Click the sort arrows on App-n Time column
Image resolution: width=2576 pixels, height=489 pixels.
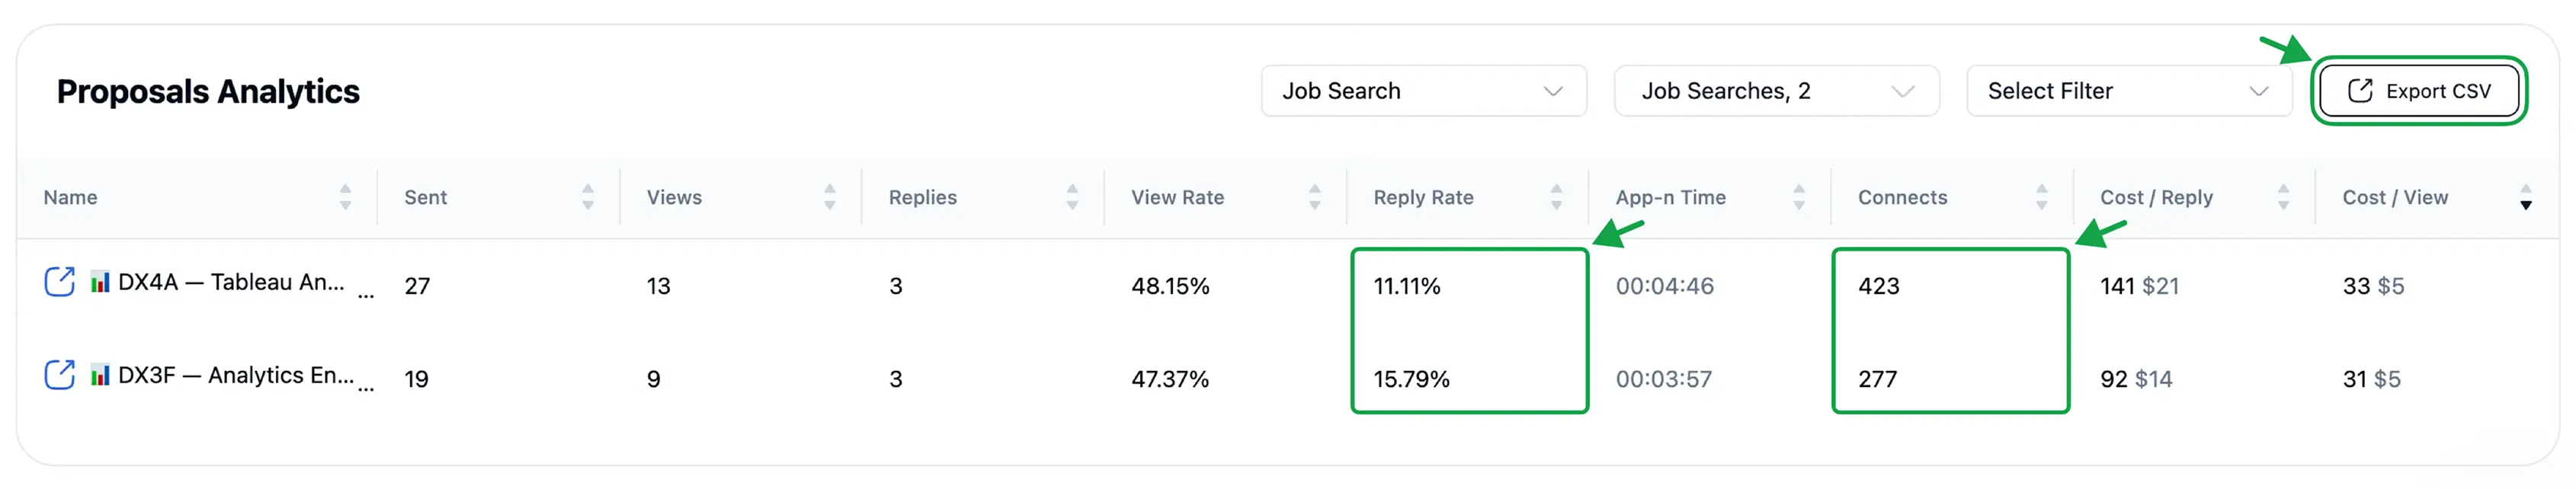click(x=1800, y=197)
